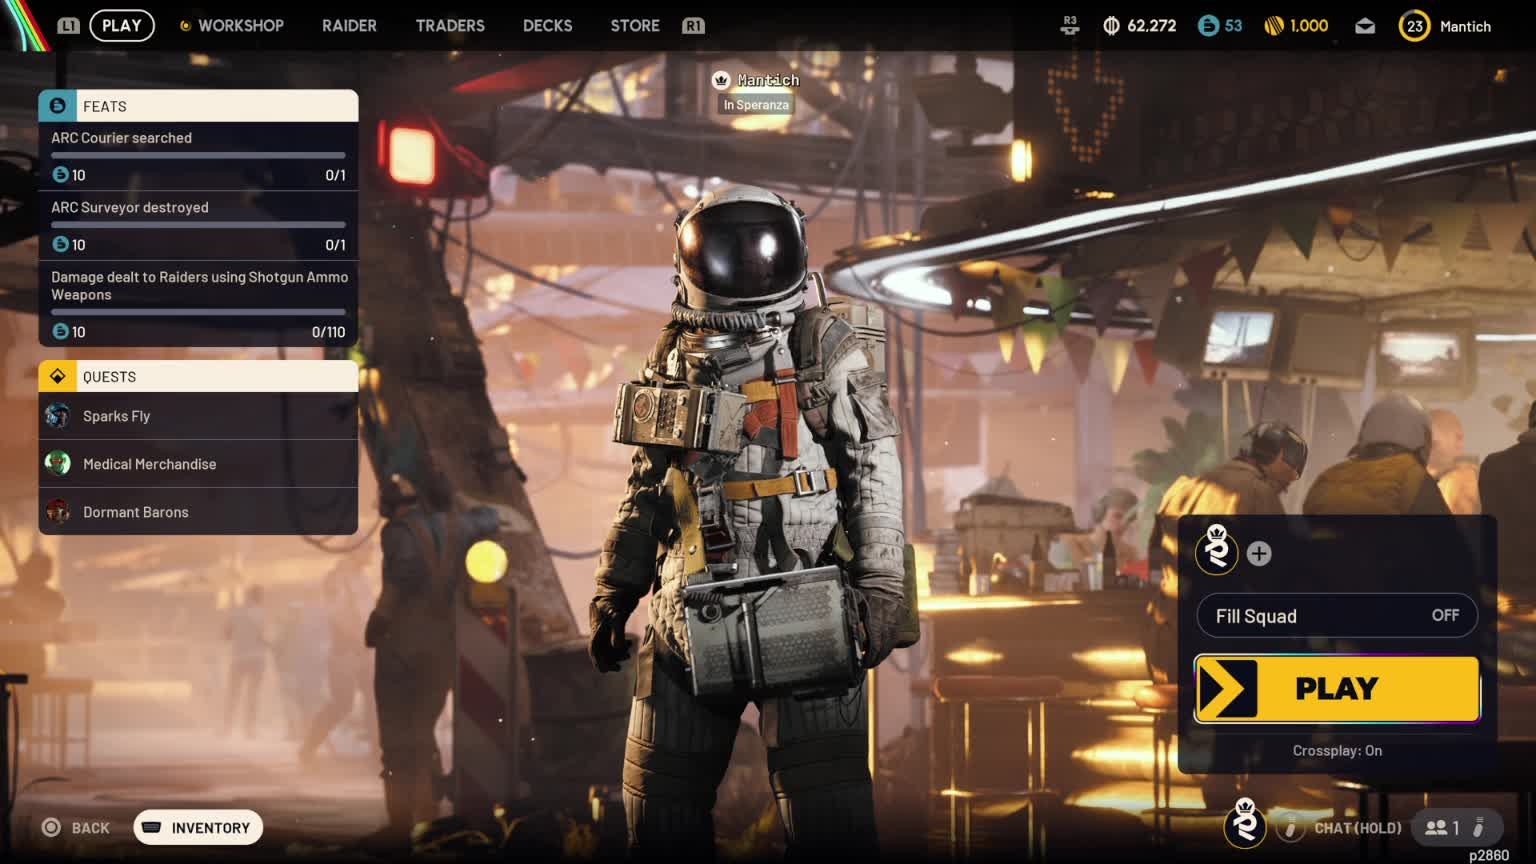This screenshot has width=1536, height=864.
Task: Select the PLAY tab in top navigation
Action: click(122, 26)
